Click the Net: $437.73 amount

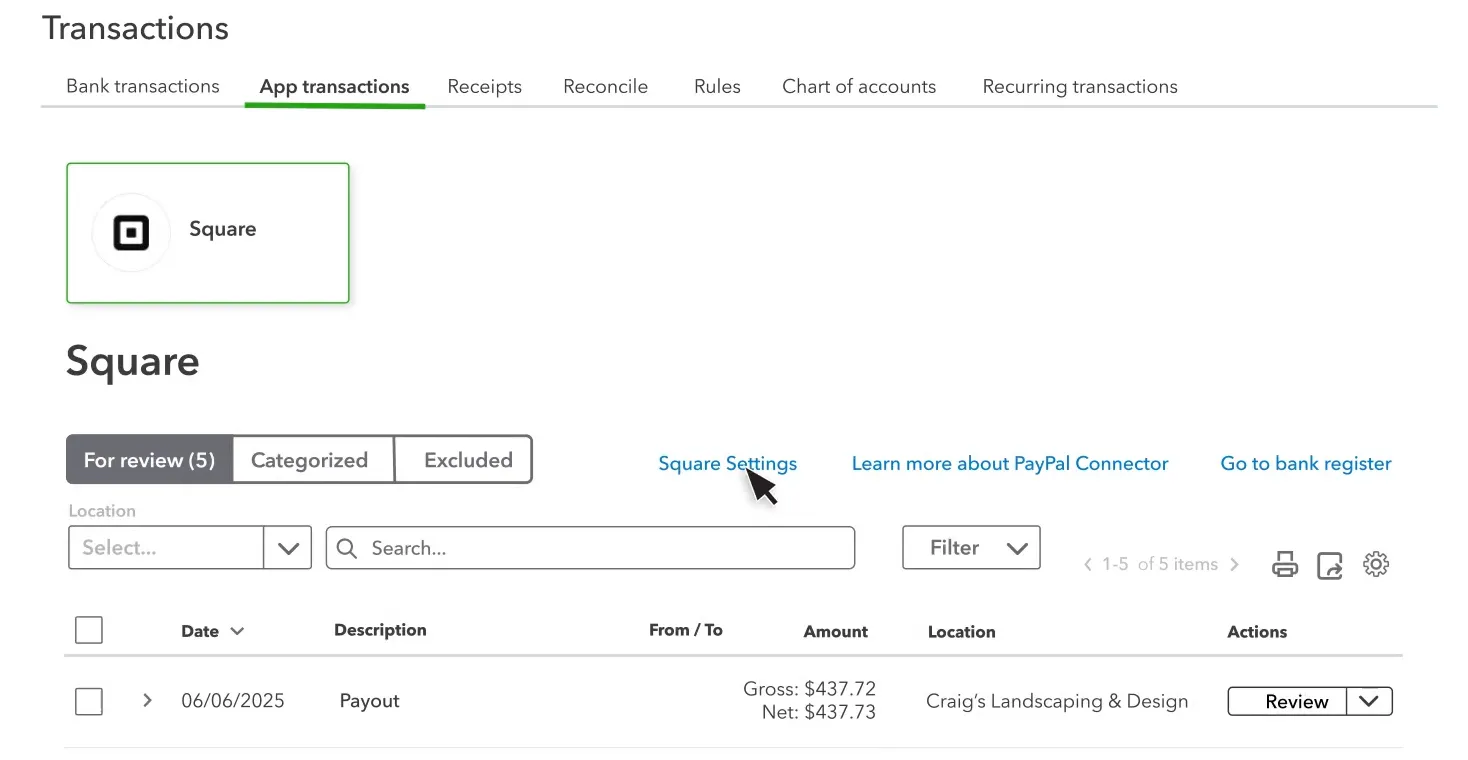[x=819, y=713]
